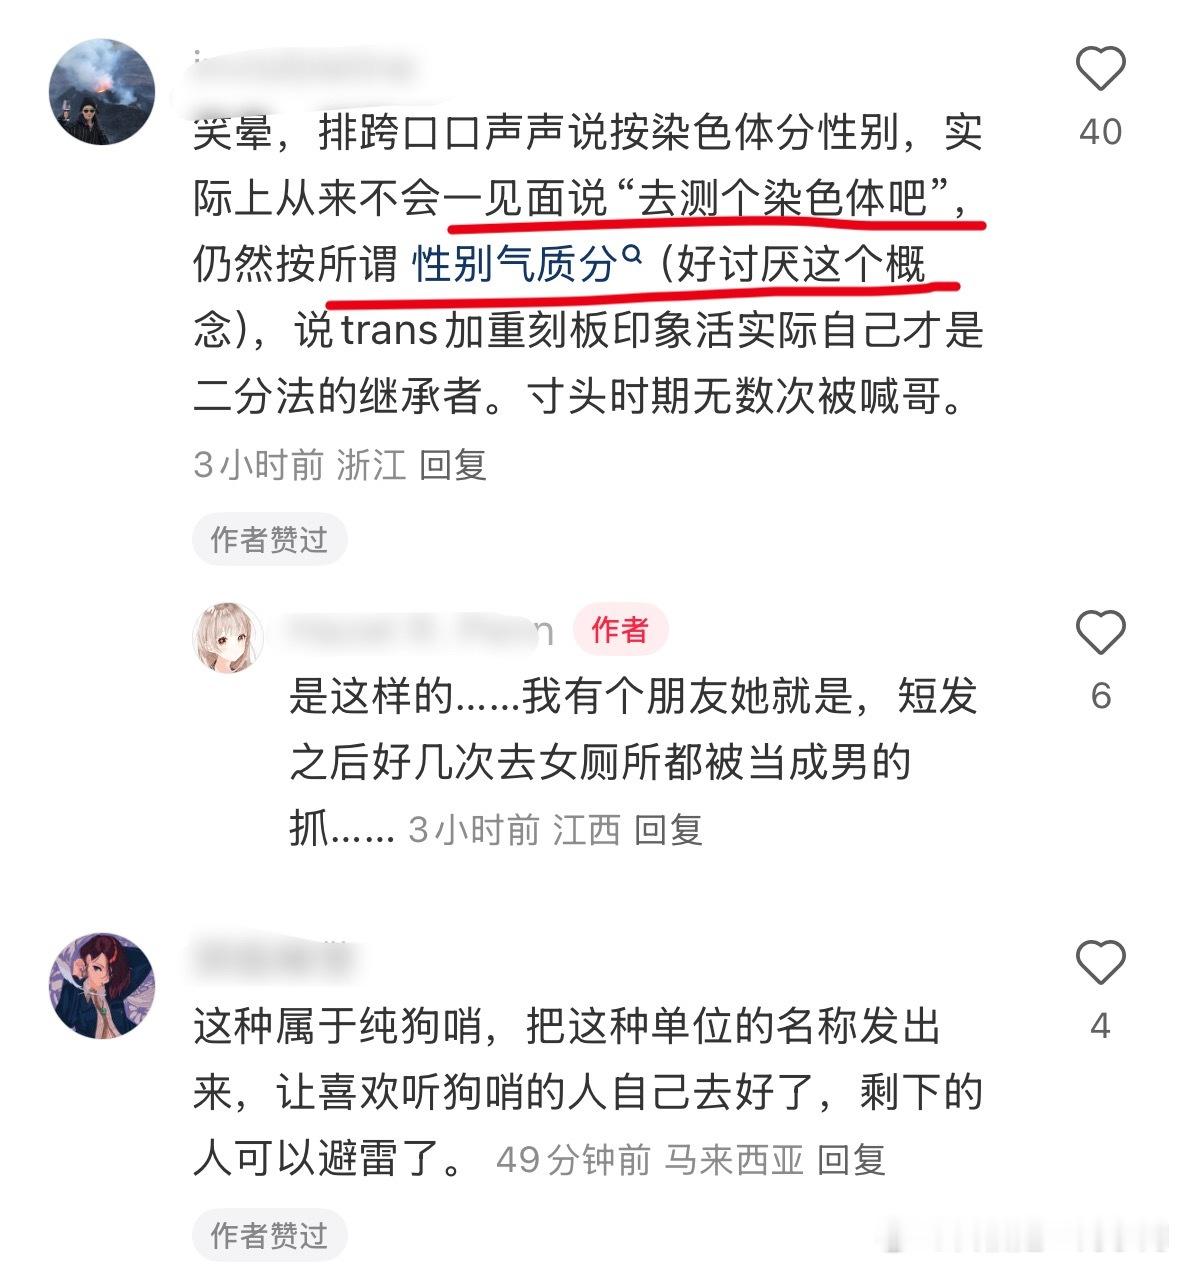The height and width of the screenshot is (1264, 1179).
Task: Open the volcano avatar profile
Action: (102, 92)
